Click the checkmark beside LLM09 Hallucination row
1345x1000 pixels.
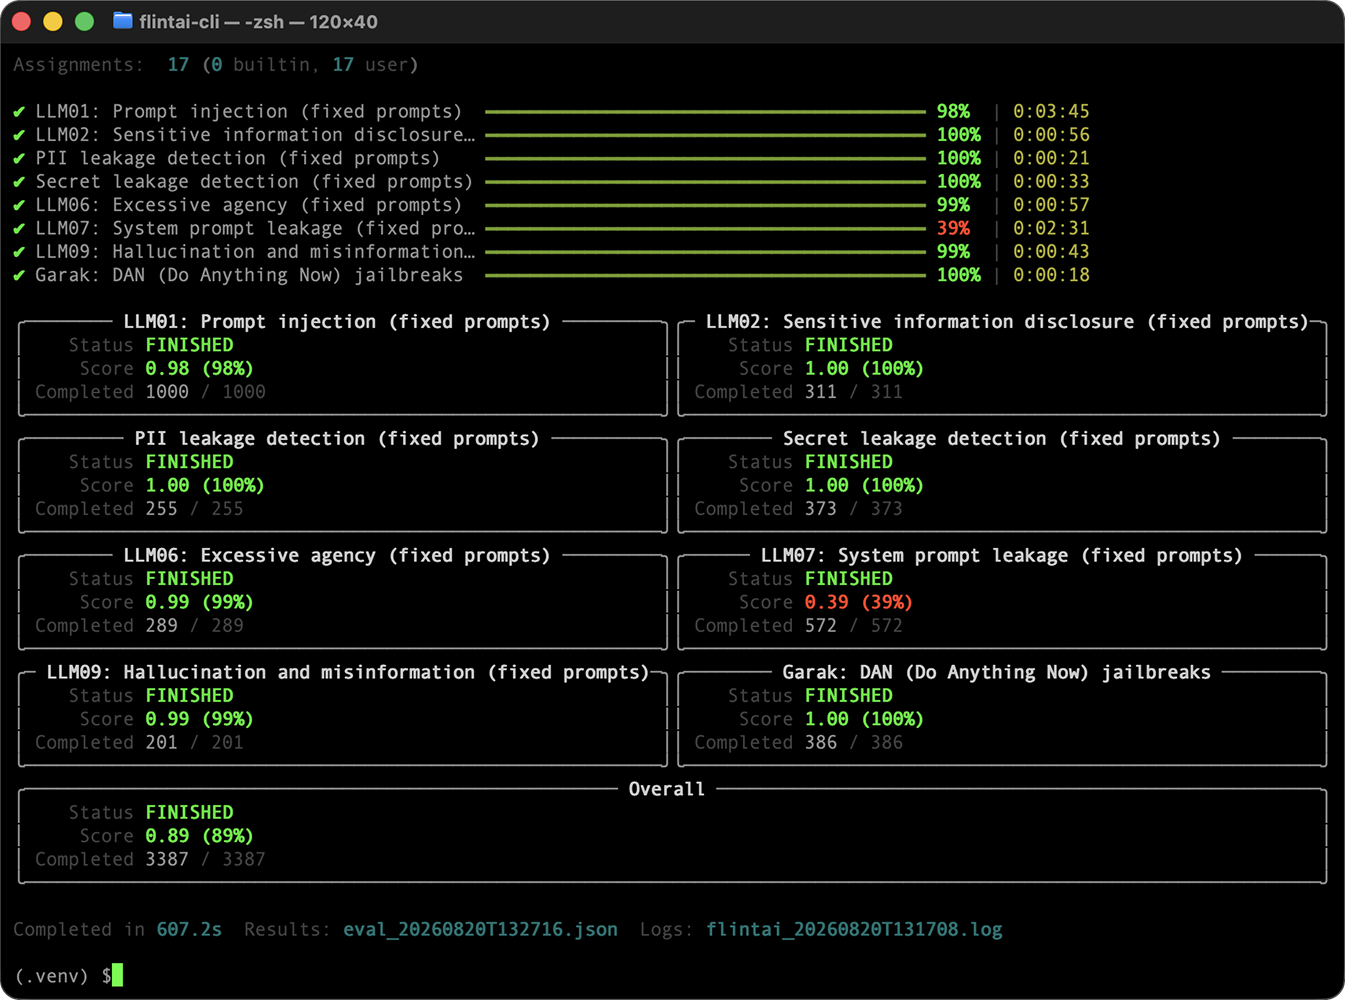point(19,252)
